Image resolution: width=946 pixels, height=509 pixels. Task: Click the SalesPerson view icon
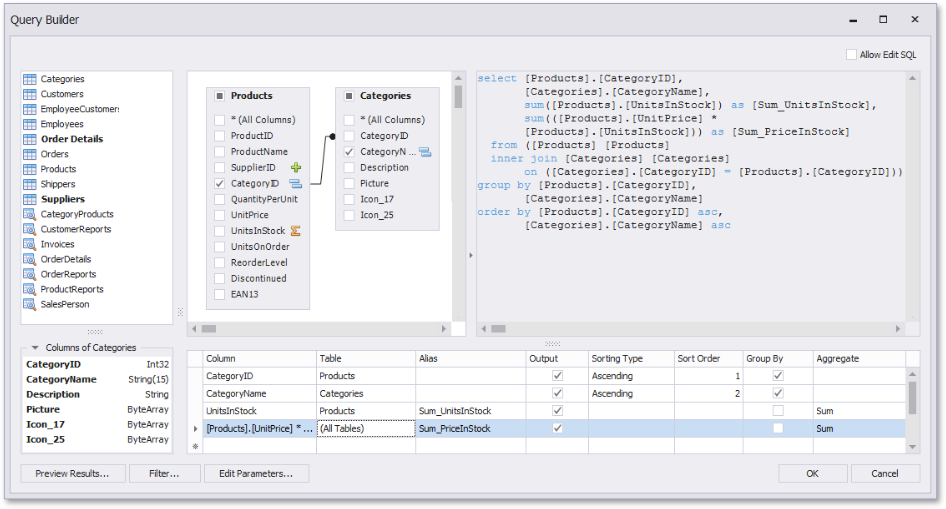pyautogui.click(x=30, y=304)
